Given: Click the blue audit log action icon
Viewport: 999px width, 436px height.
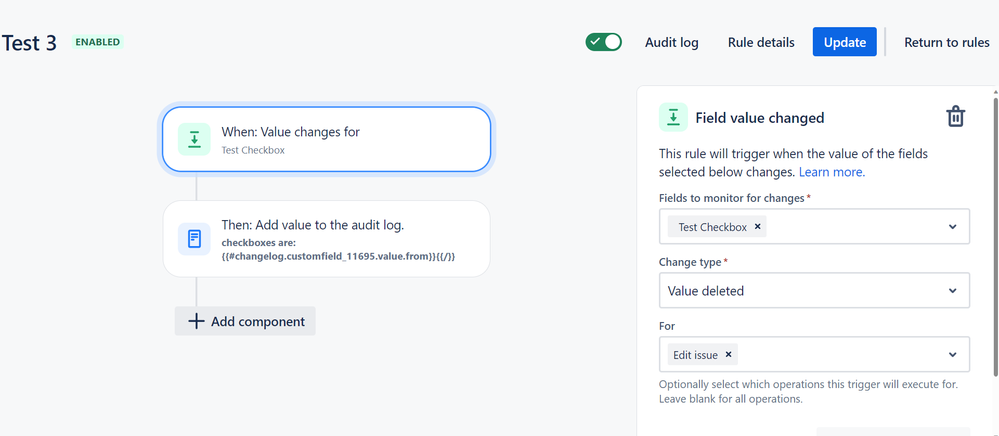Looking at the screenshot, I should [x=194, y=239].
